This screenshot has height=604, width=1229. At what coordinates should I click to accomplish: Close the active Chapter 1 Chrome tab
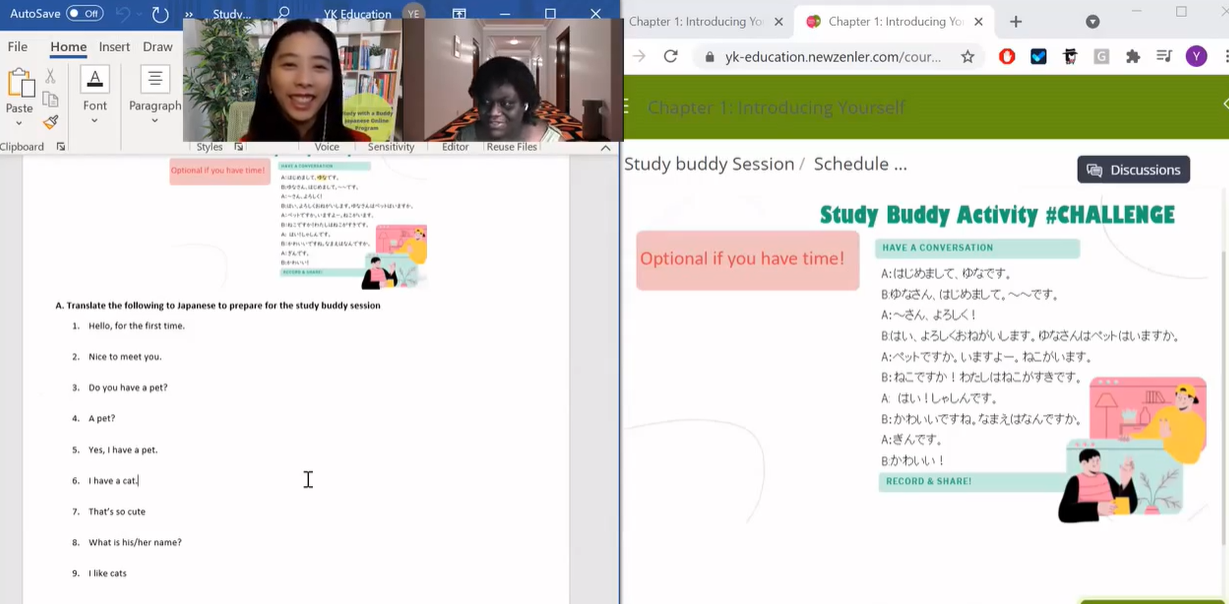(x=978, y=21)
